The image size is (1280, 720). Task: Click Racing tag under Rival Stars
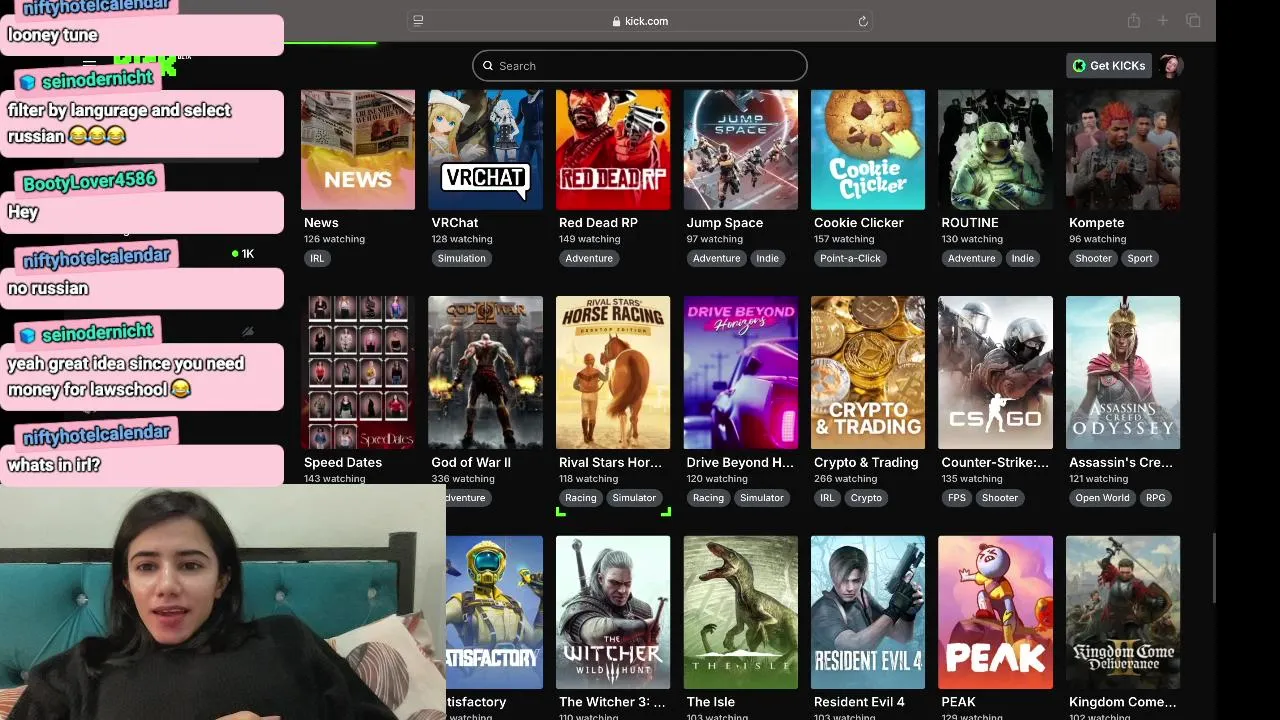tap(580, 498)
